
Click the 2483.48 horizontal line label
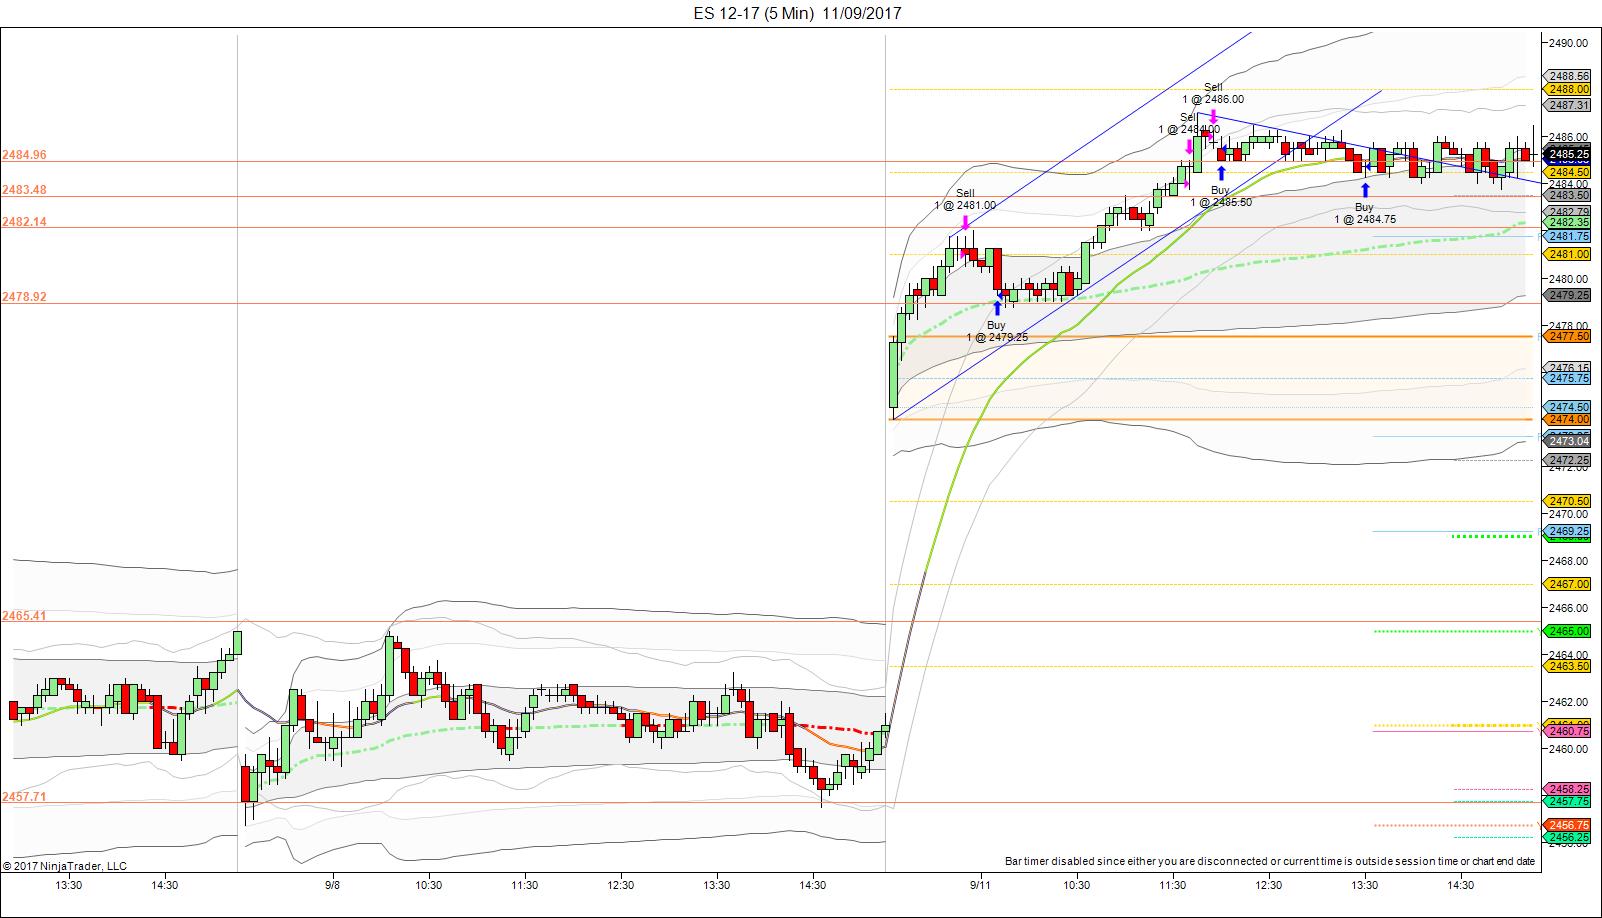tap(24, 190)
